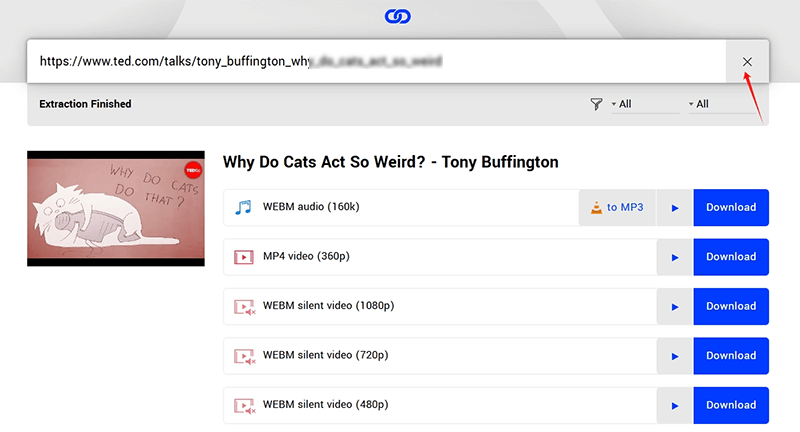Click the WEBM silent video (480p) muted icon
Screen dimensions: 800x432
click(244, 405)
